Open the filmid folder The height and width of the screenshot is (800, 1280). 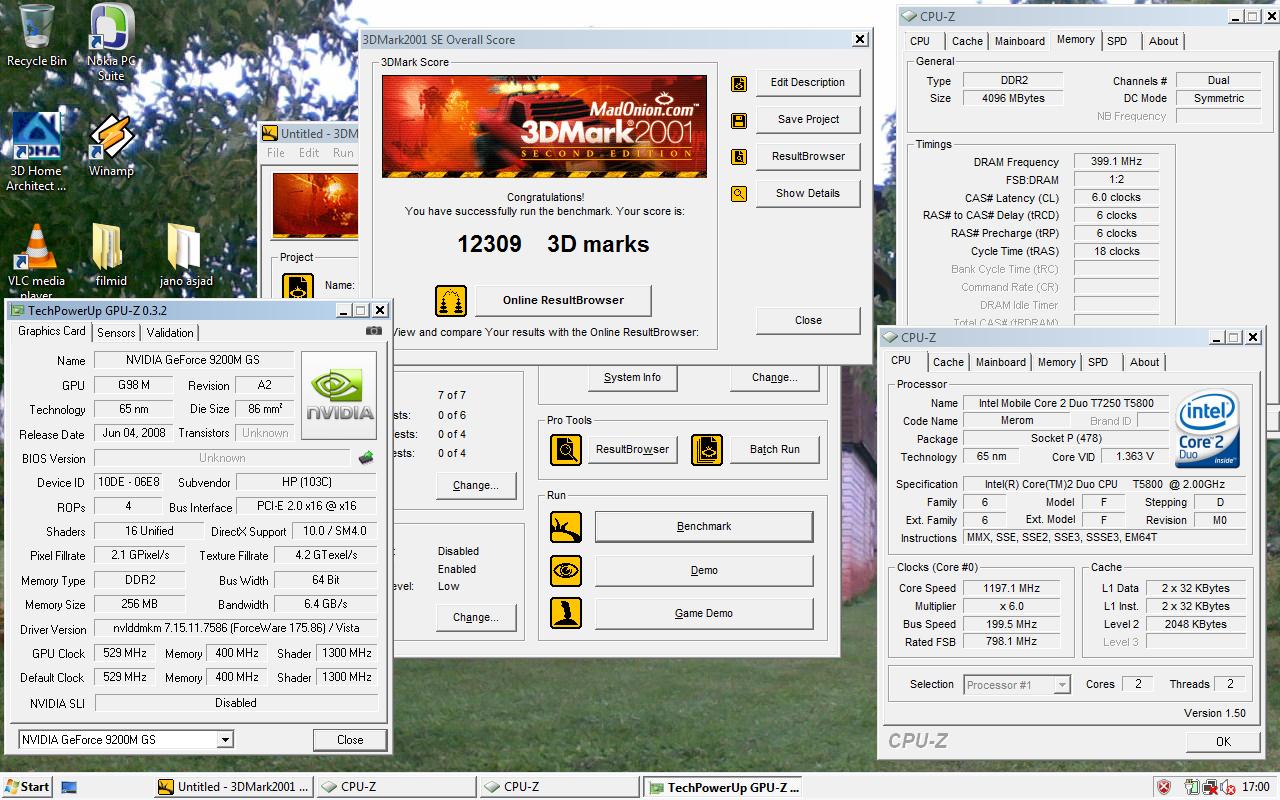pyautogui.click(x=111, y=255)
